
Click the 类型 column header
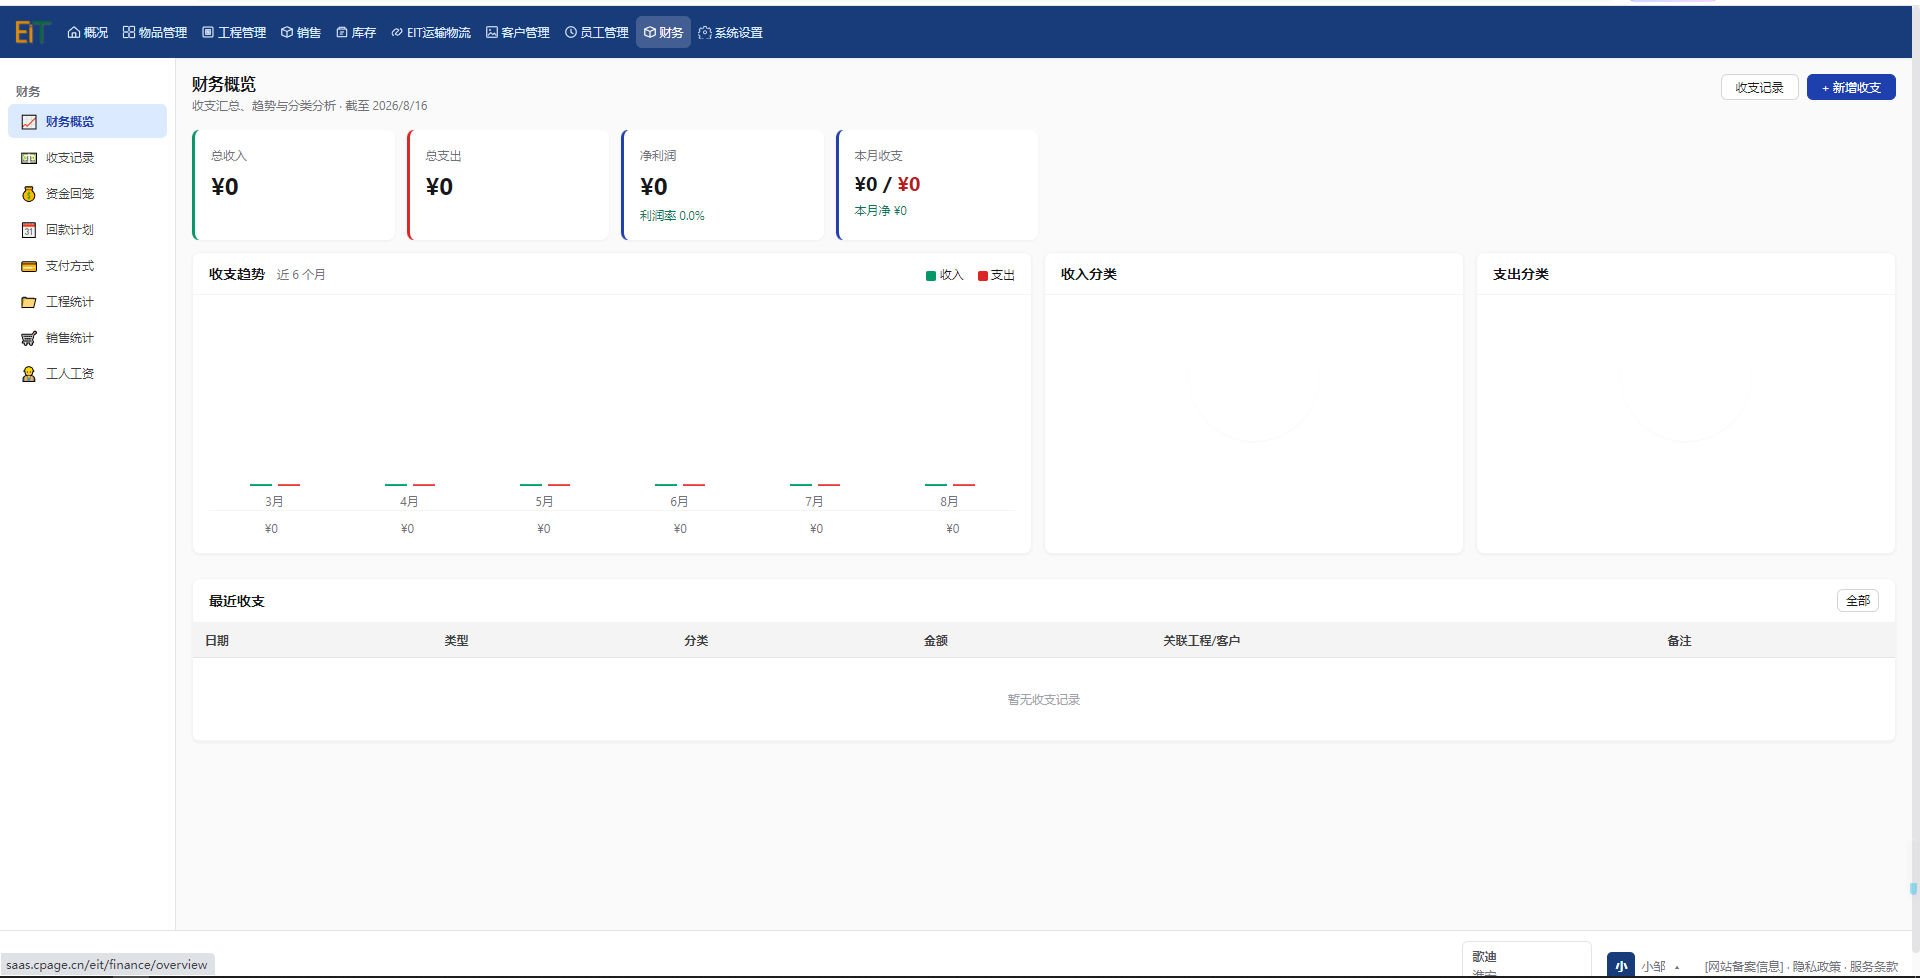point(456,640)
